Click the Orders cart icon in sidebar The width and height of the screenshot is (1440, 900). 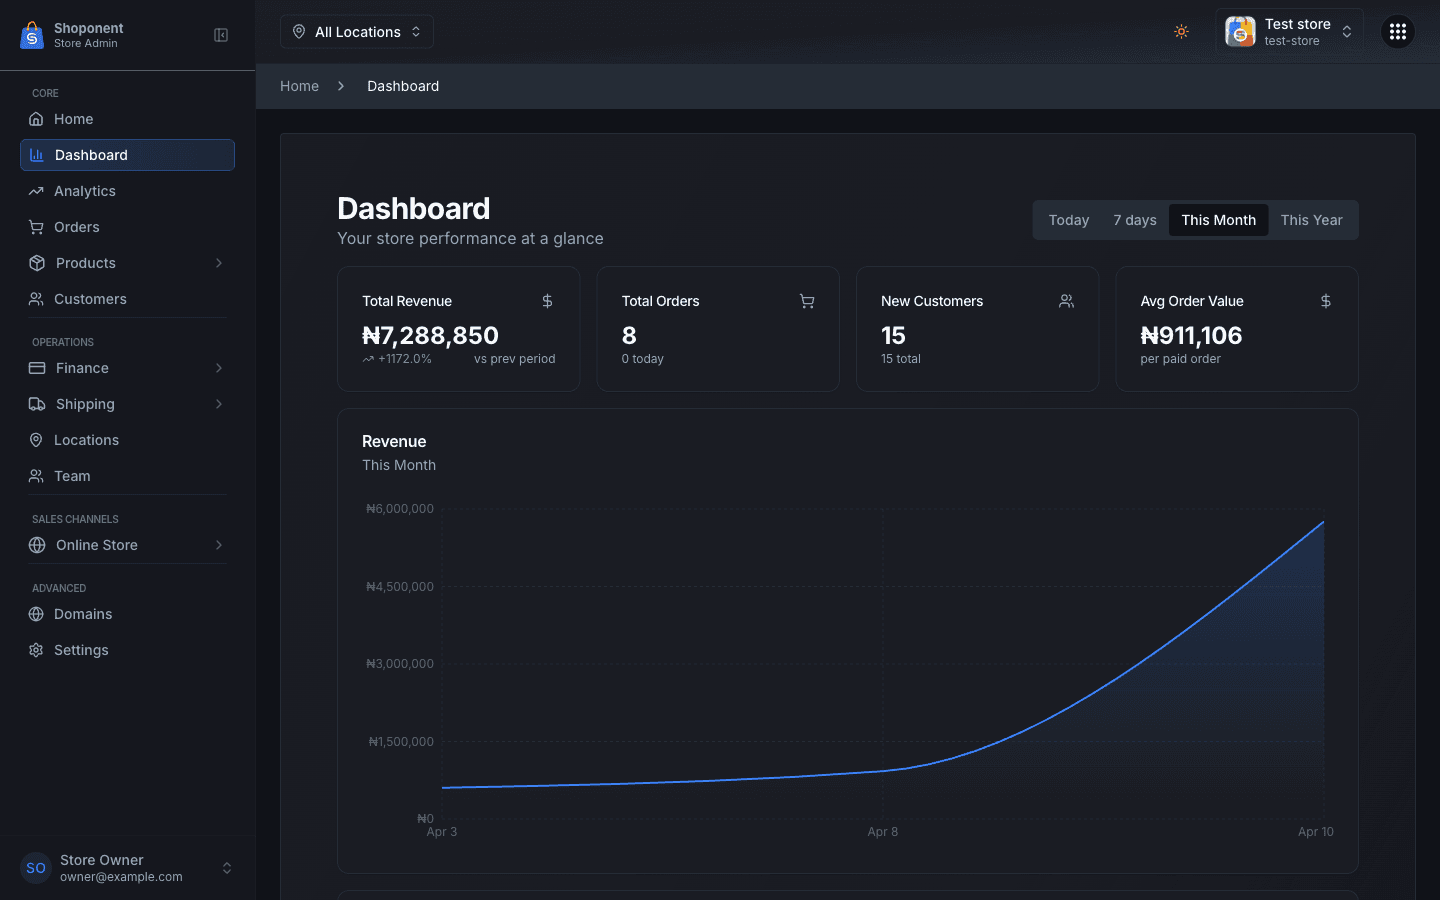[x=36, y=227]
